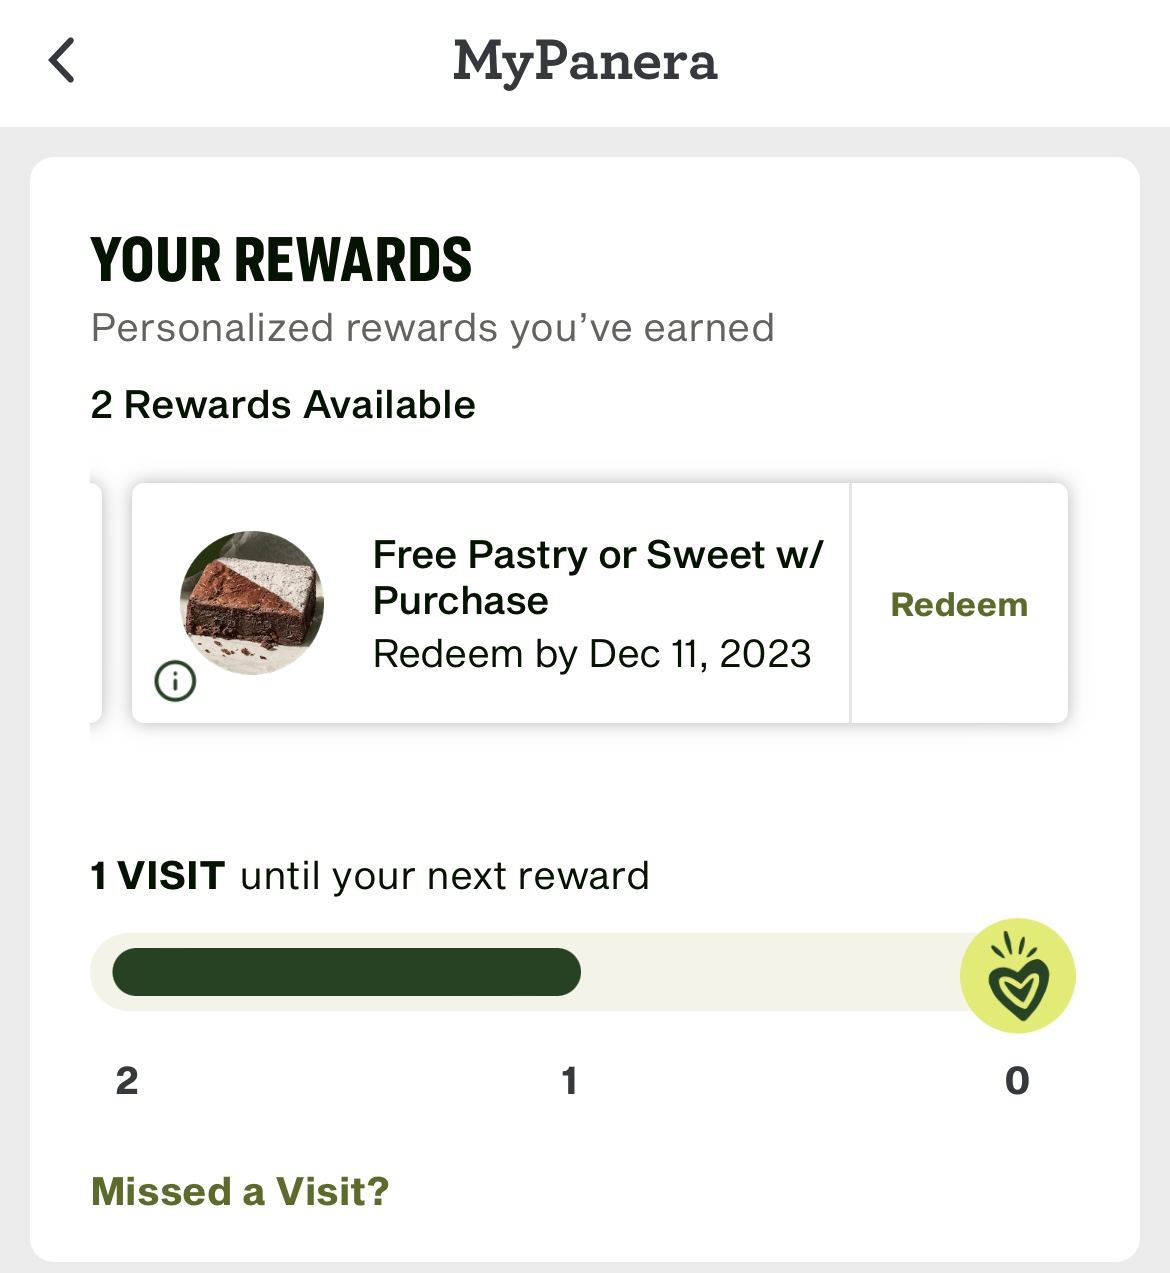Click the dark green progress bar fill
This screenshot has height=1273, width=1170.
click(346, 972)
